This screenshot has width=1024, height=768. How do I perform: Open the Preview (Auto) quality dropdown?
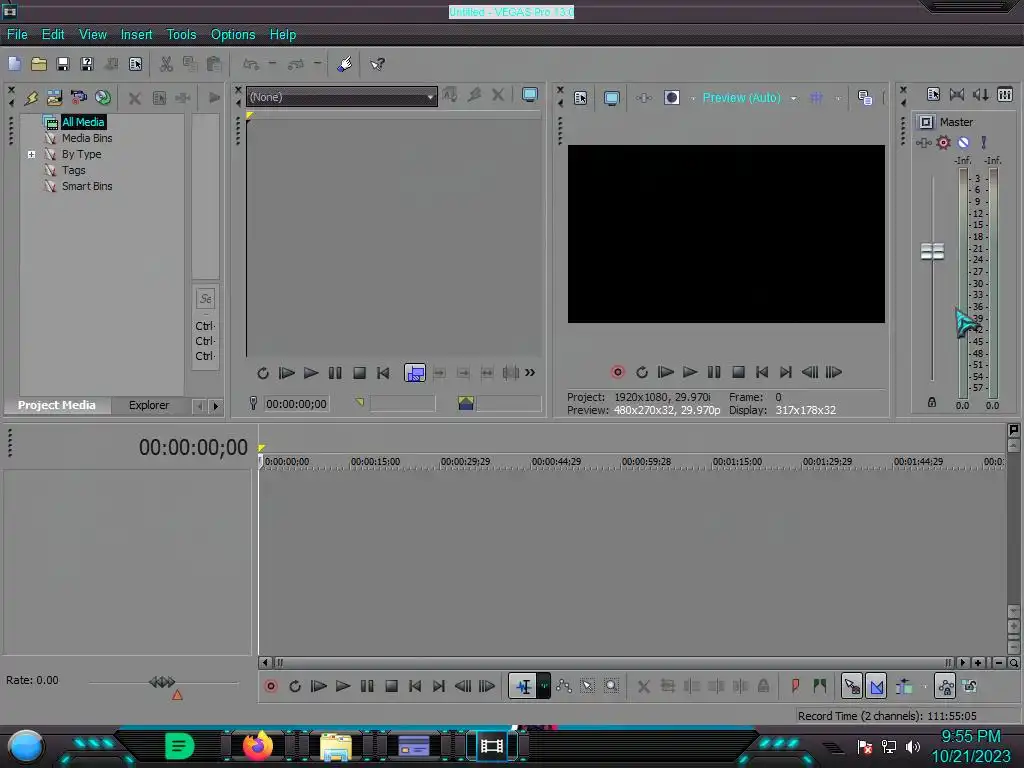click(793, 99)
